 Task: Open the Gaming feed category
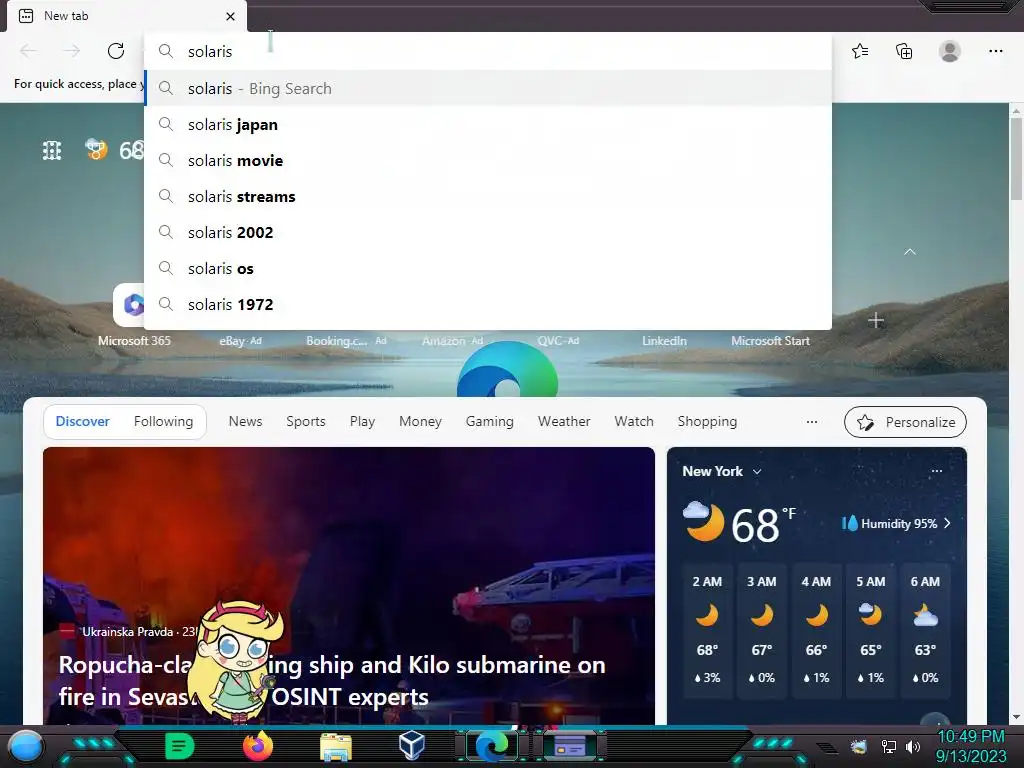point(489,421)
